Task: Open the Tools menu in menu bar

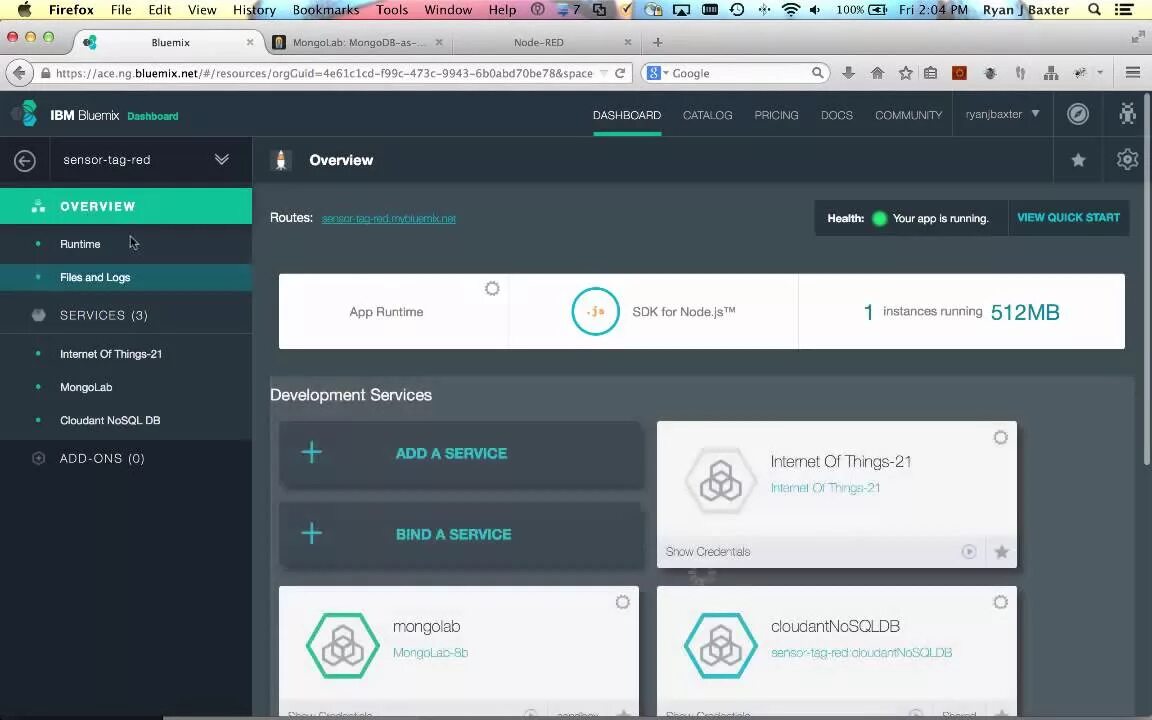Action: coord(392,10)
